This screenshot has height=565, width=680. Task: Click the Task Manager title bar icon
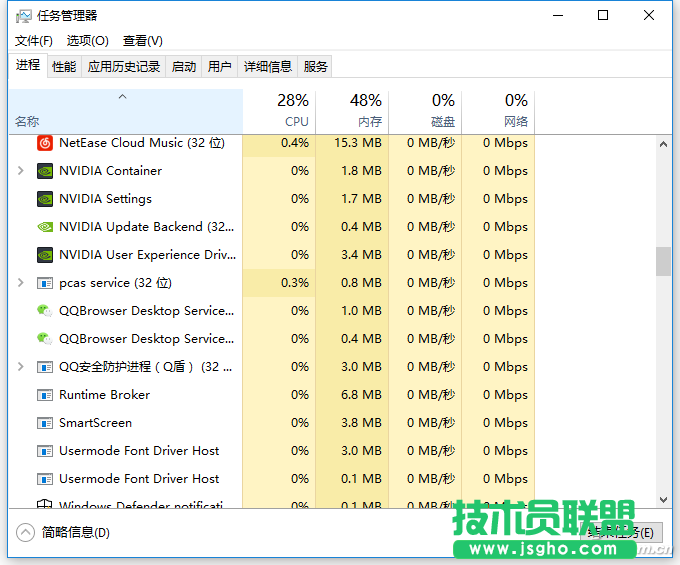pos(23,16)
